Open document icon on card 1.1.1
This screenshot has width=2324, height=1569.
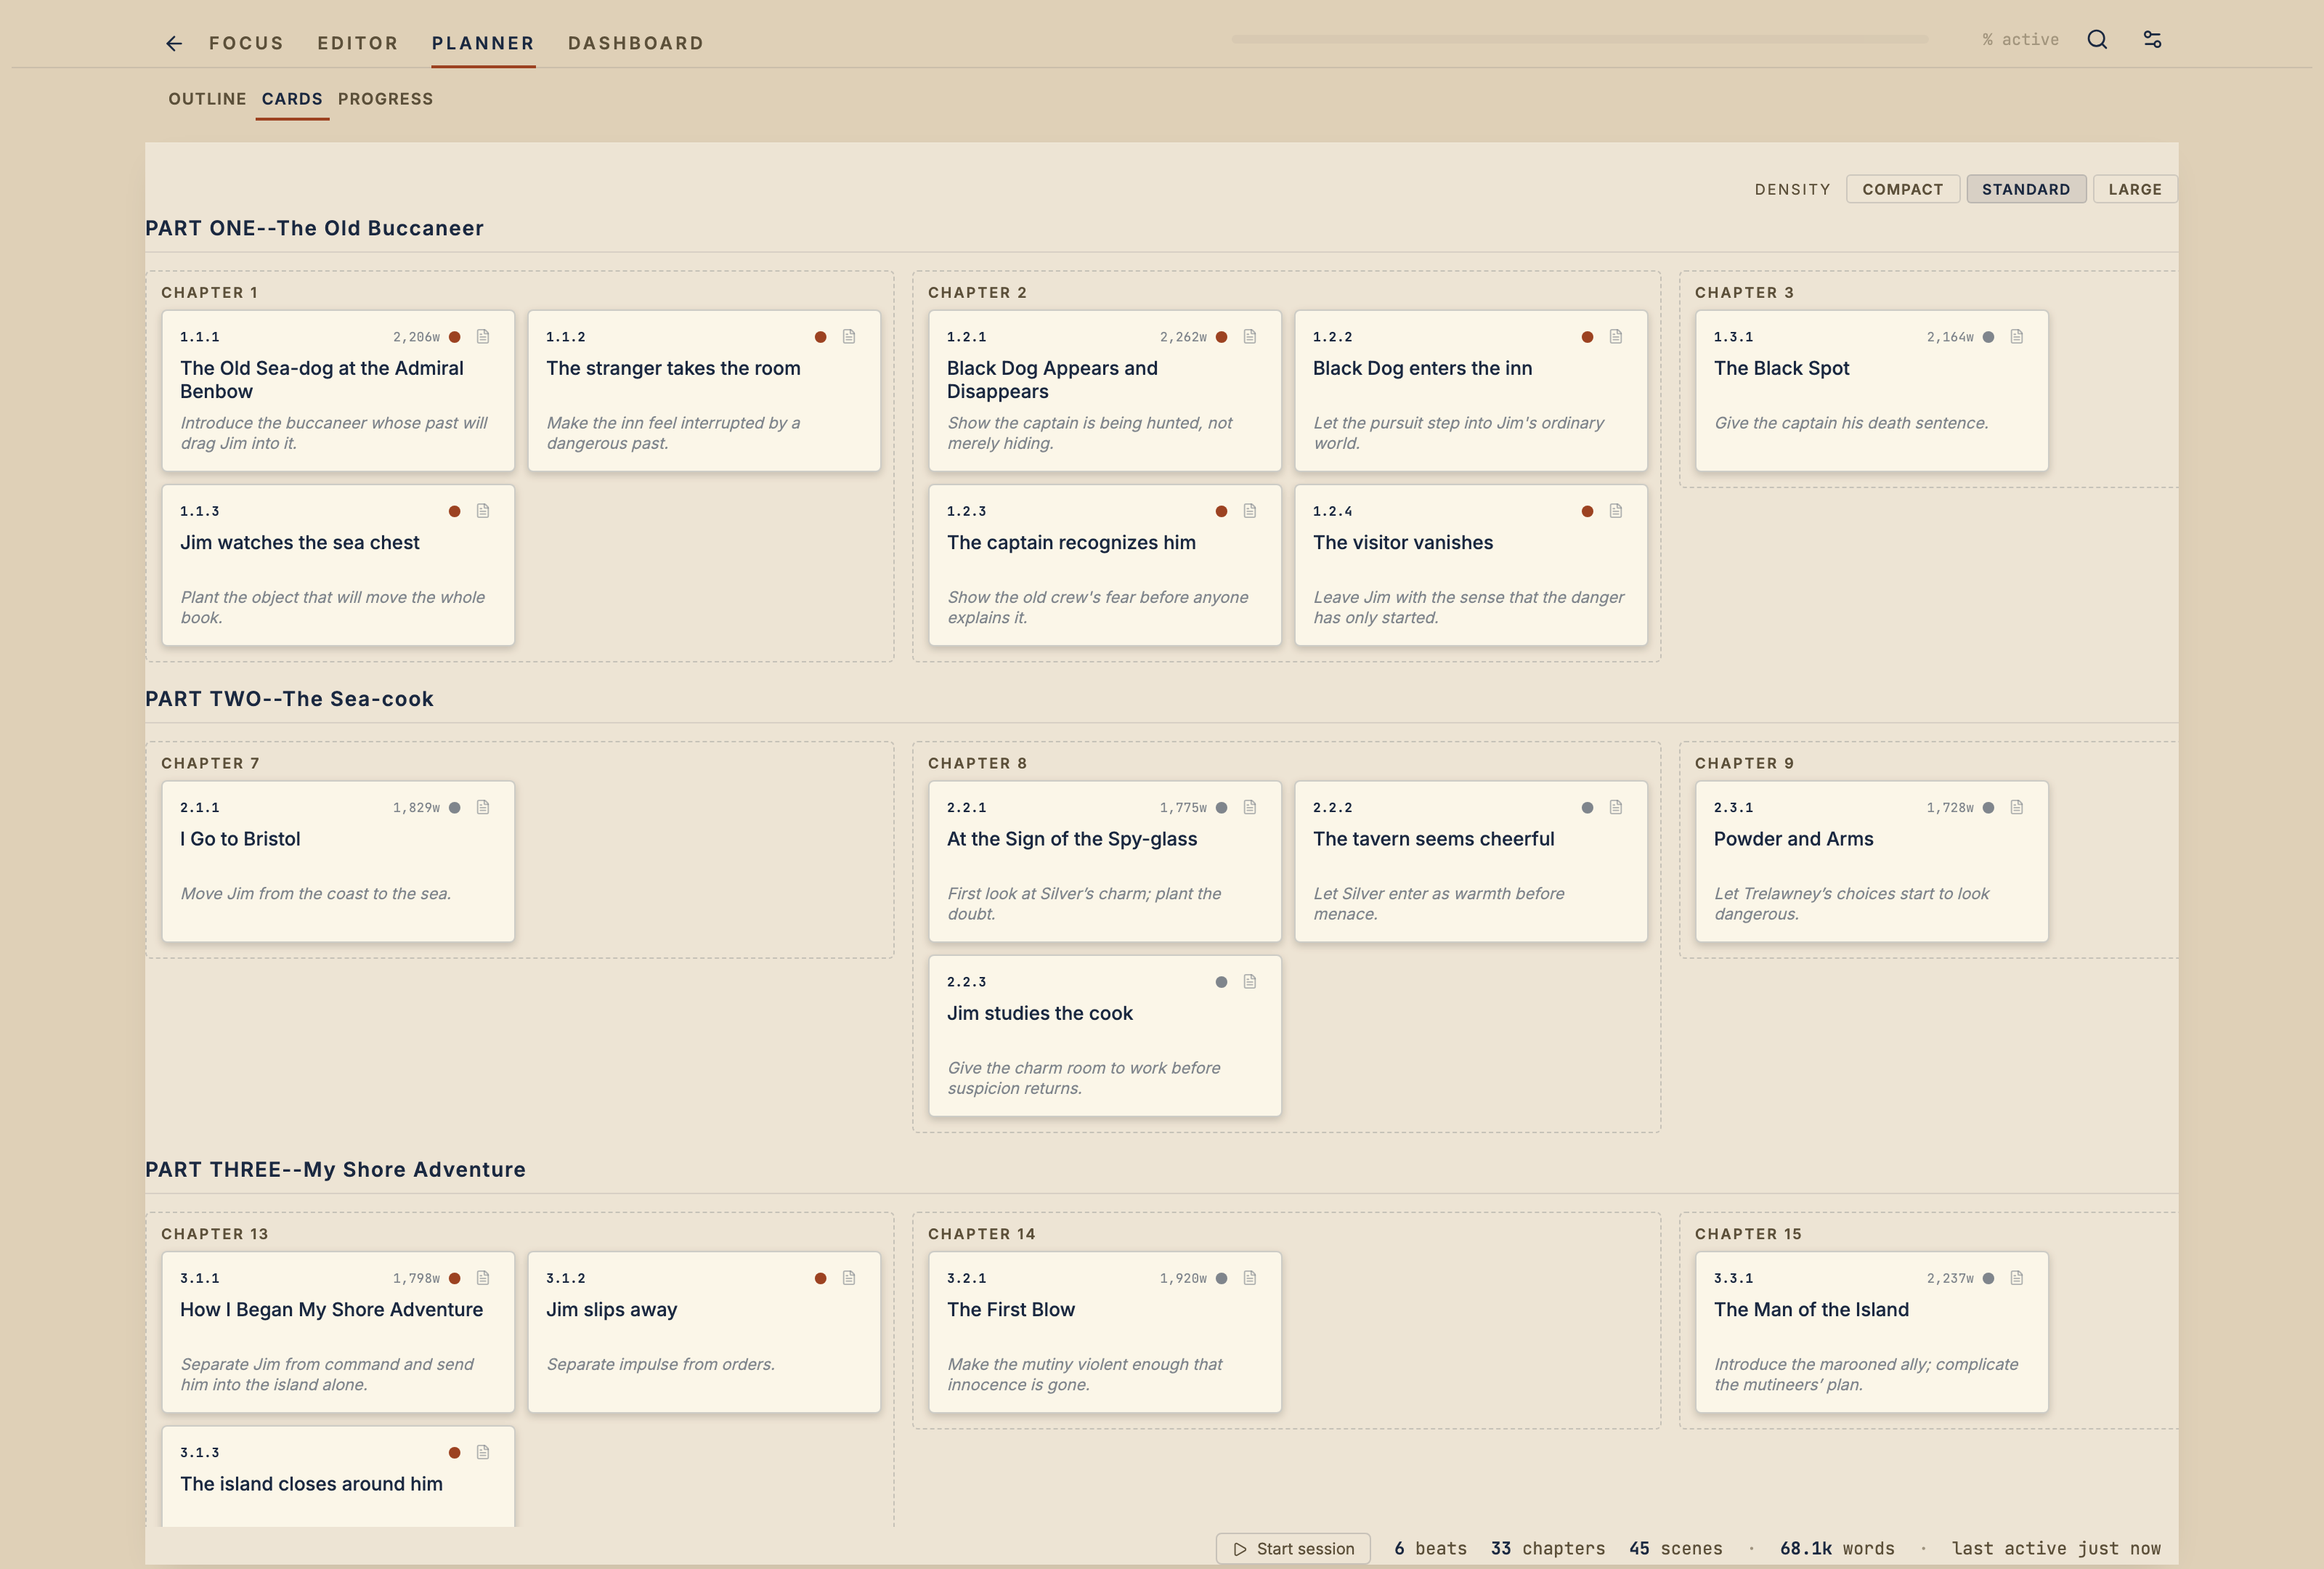click(483, 337)
